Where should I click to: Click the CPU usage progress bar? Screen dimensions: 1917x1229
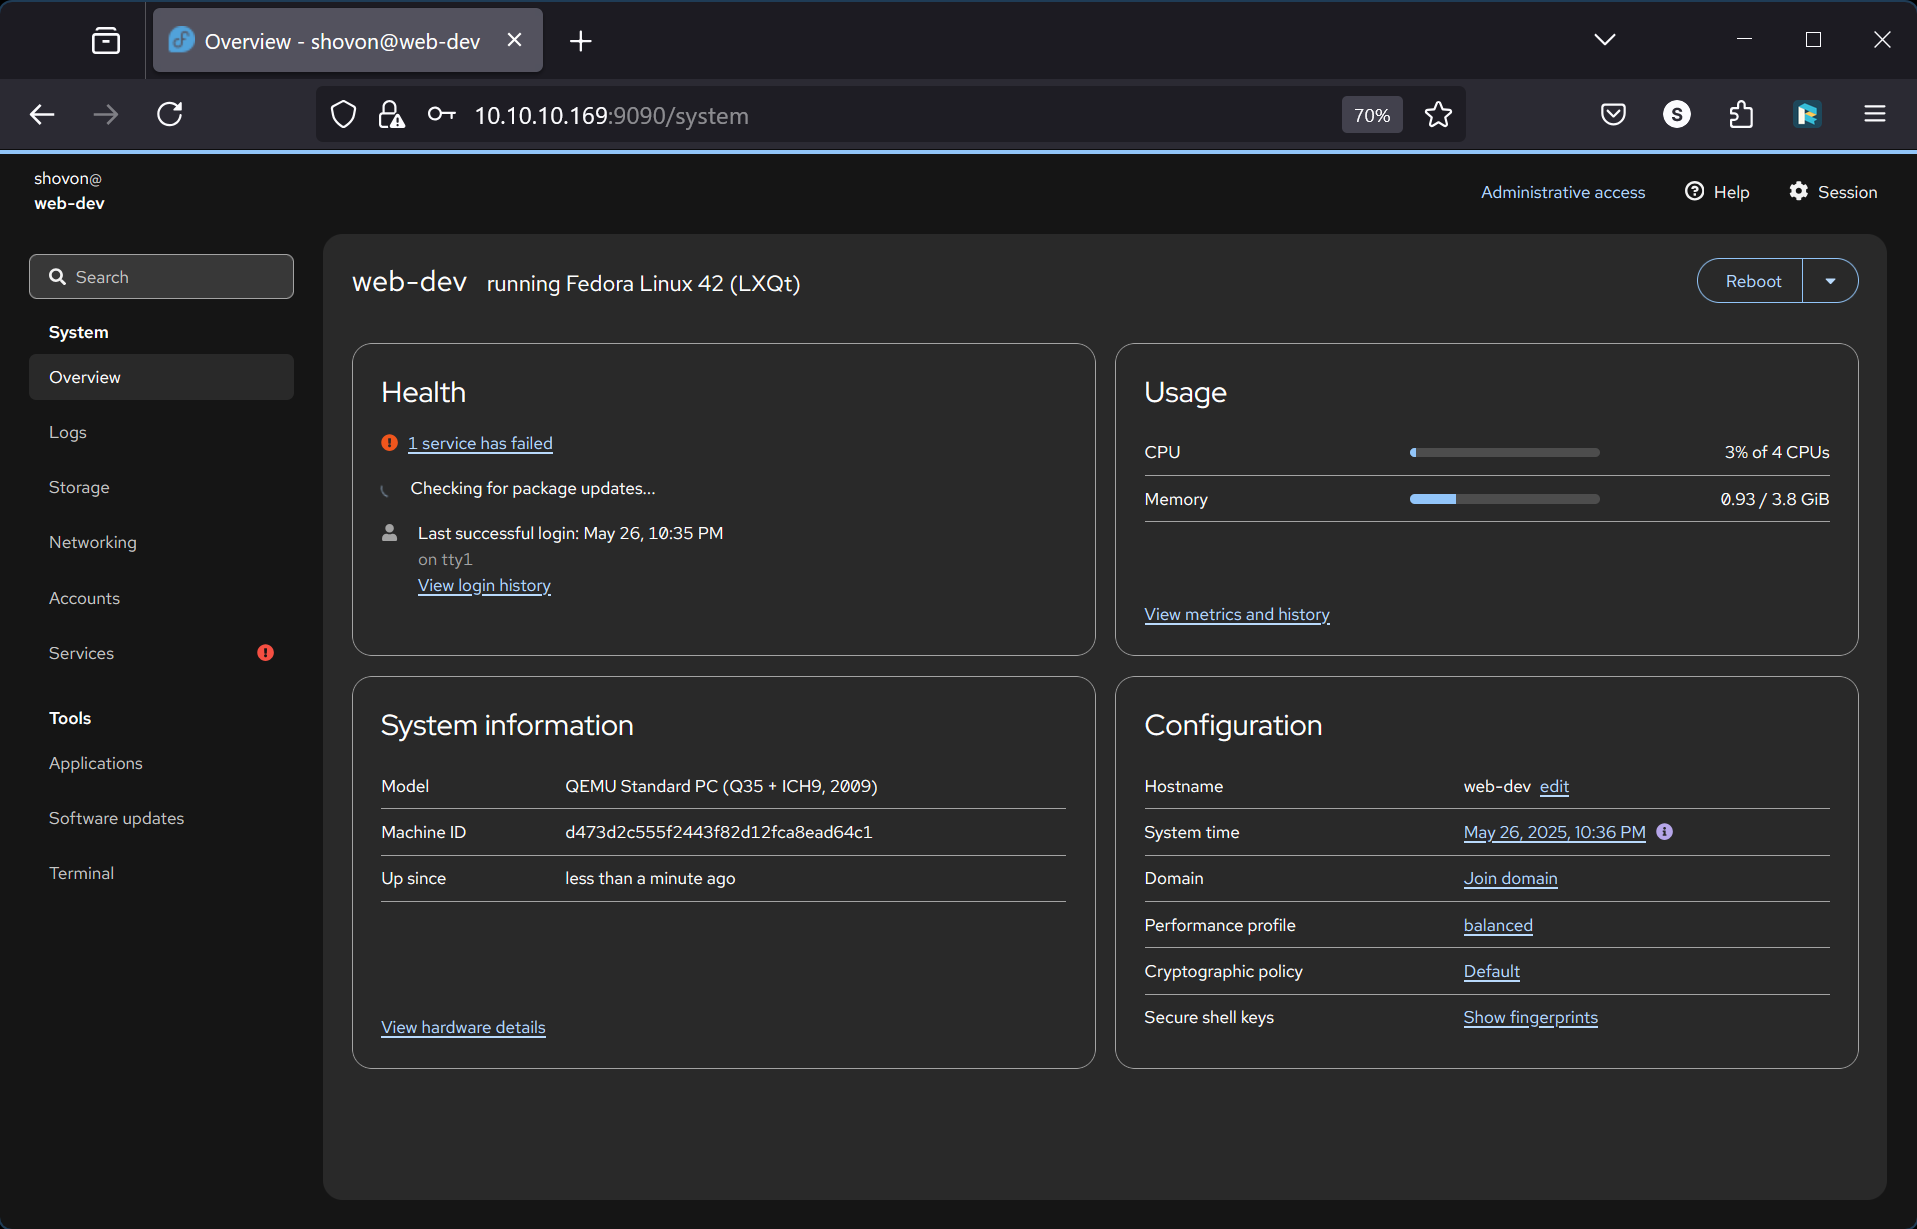(x=1504, y=452)
